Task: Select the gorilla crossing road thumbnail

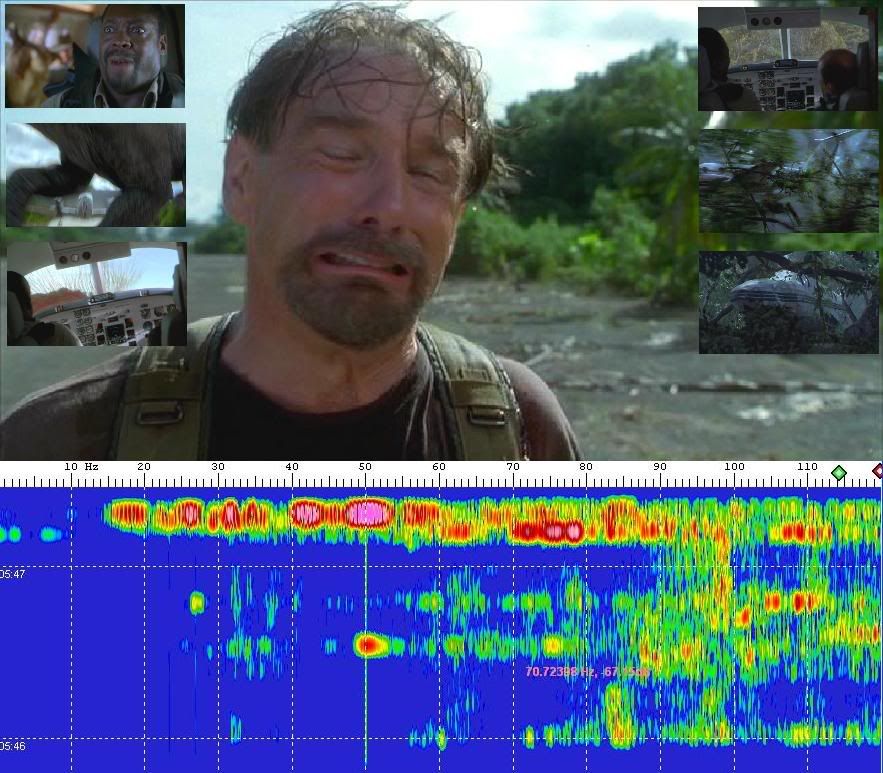Action: 96,175
